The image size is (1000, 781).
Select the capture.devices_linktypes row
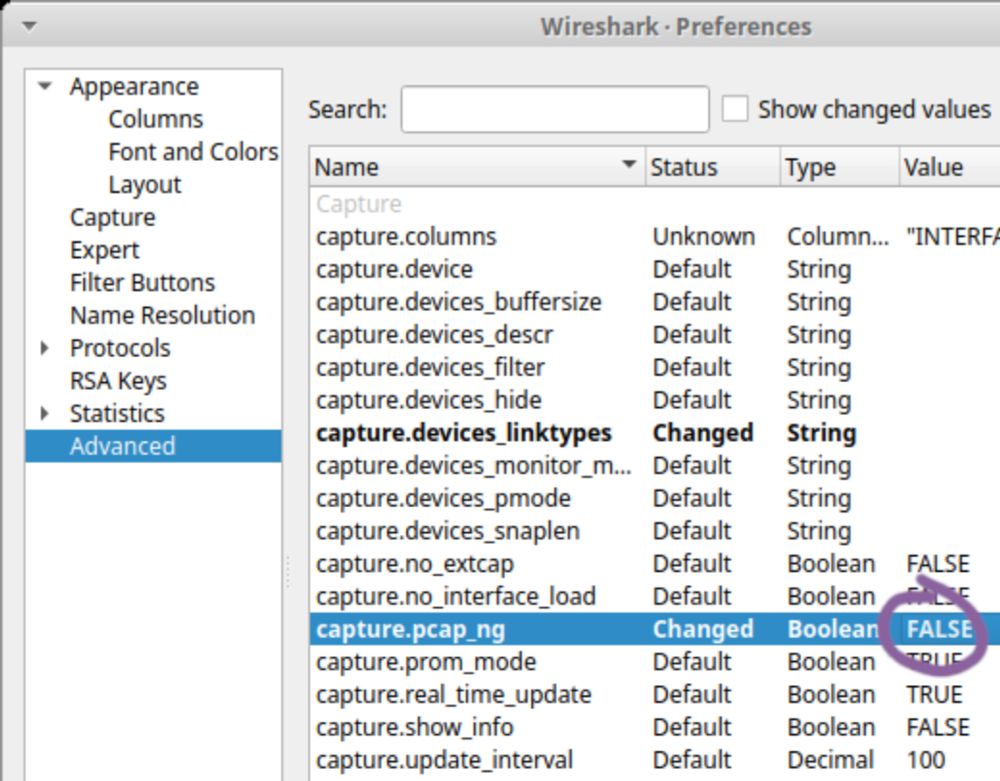coord(655,433)
